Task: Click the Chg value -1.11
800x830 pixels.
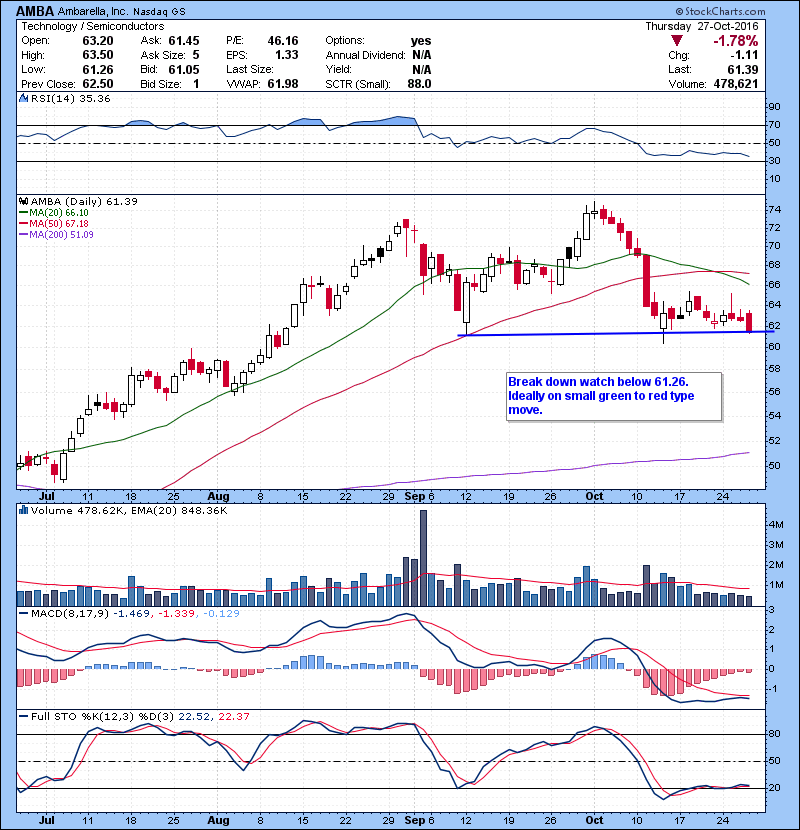Action: (x=744, y=55)
